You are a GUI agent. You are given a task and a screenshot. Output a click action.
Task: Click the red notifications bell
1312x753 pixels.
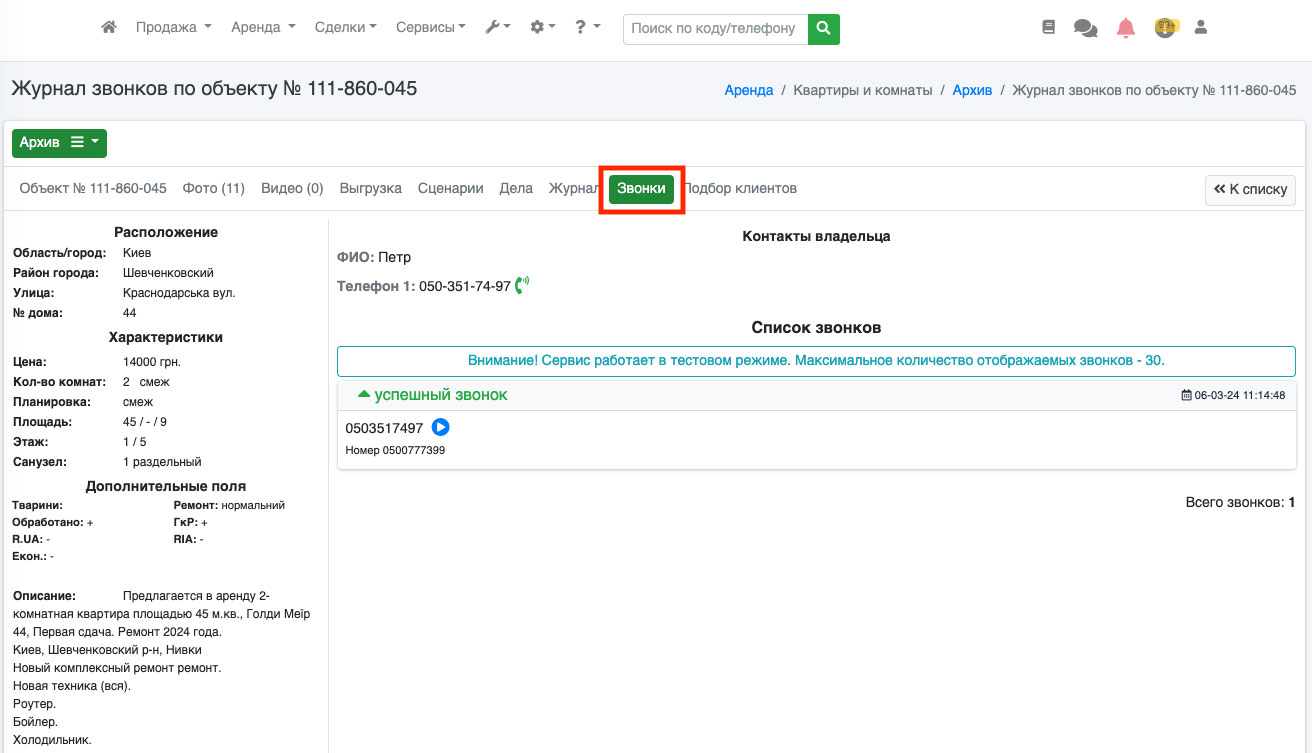coord(1126,28)
